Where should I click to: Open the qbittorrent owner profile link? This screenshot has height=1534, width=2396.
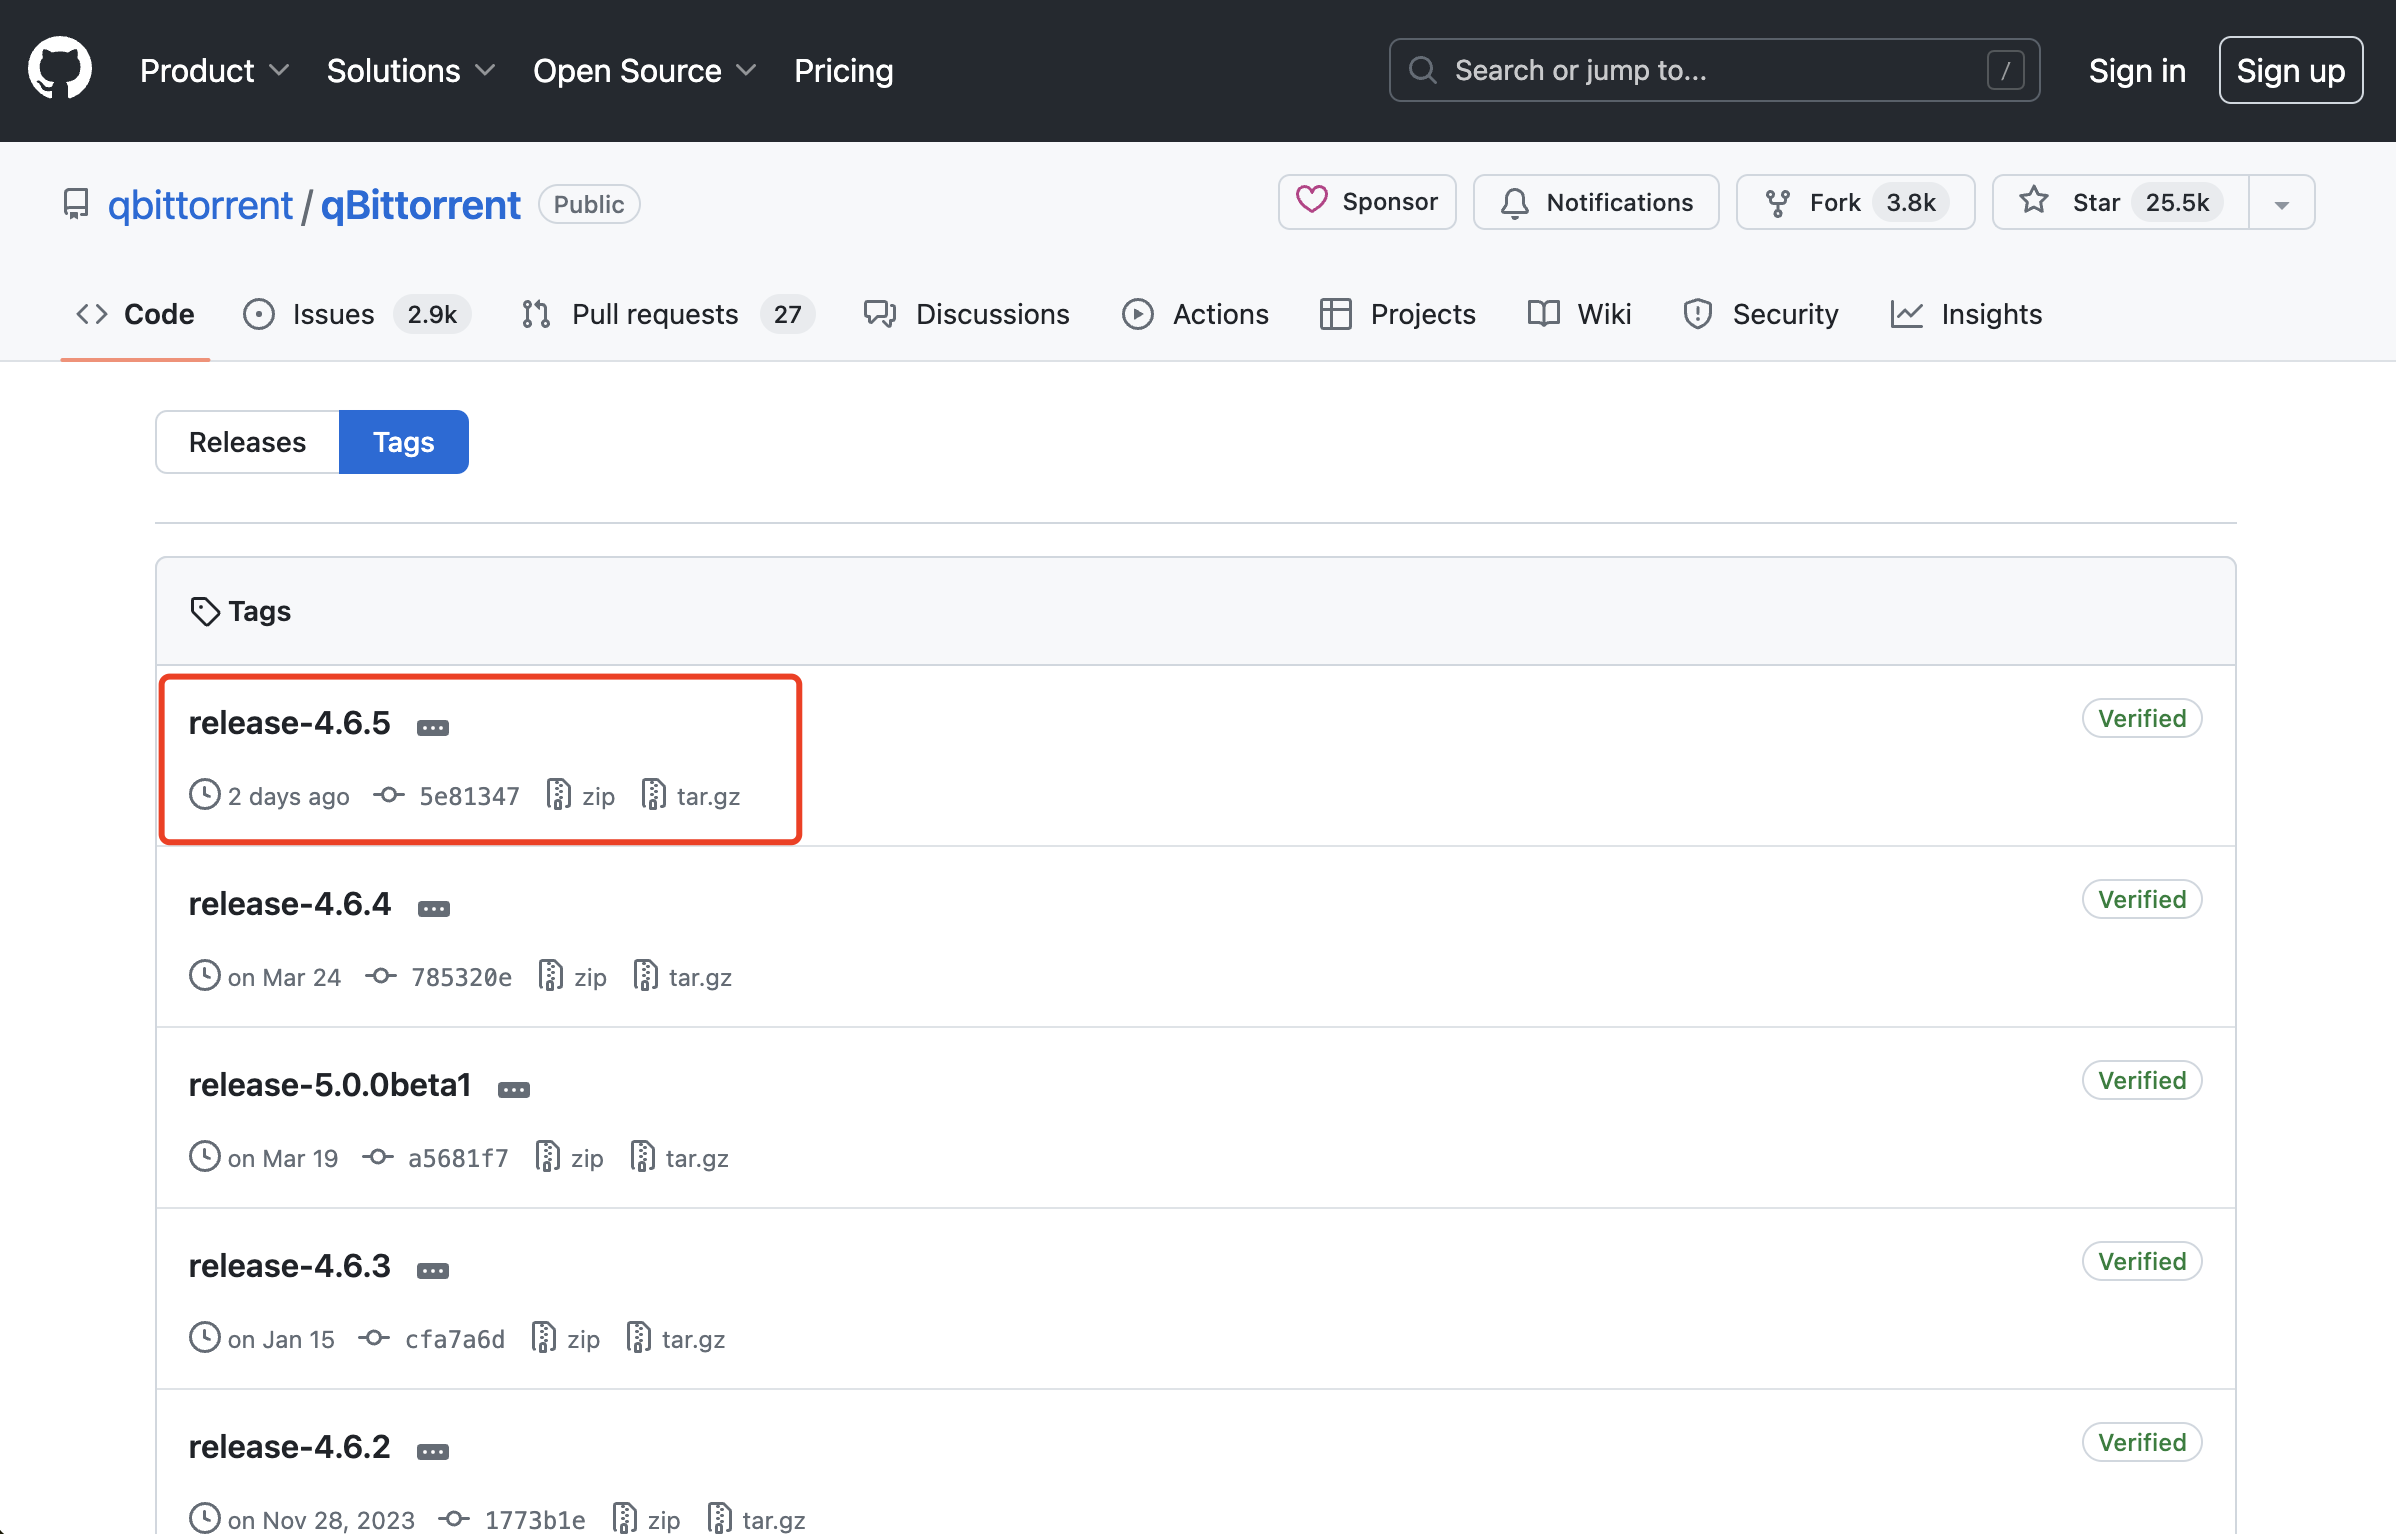click(x=200, y=204)
